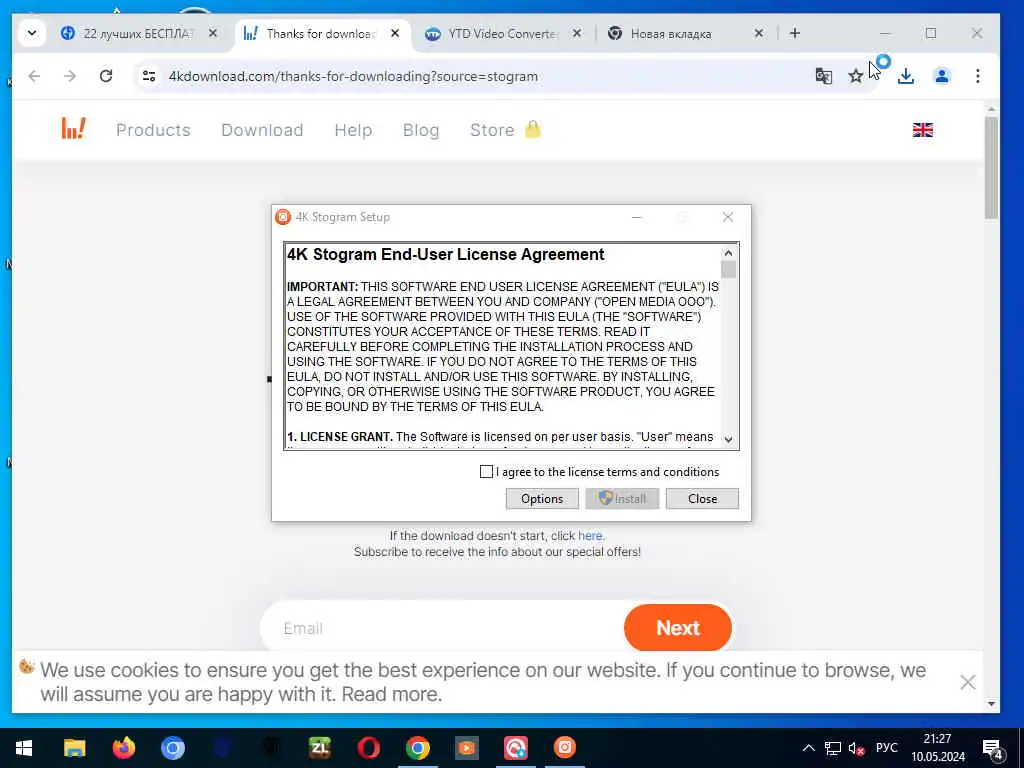Viewport: 1024px width, 768px height.
Task: Open the Products menu
Action: pos(153,130)
